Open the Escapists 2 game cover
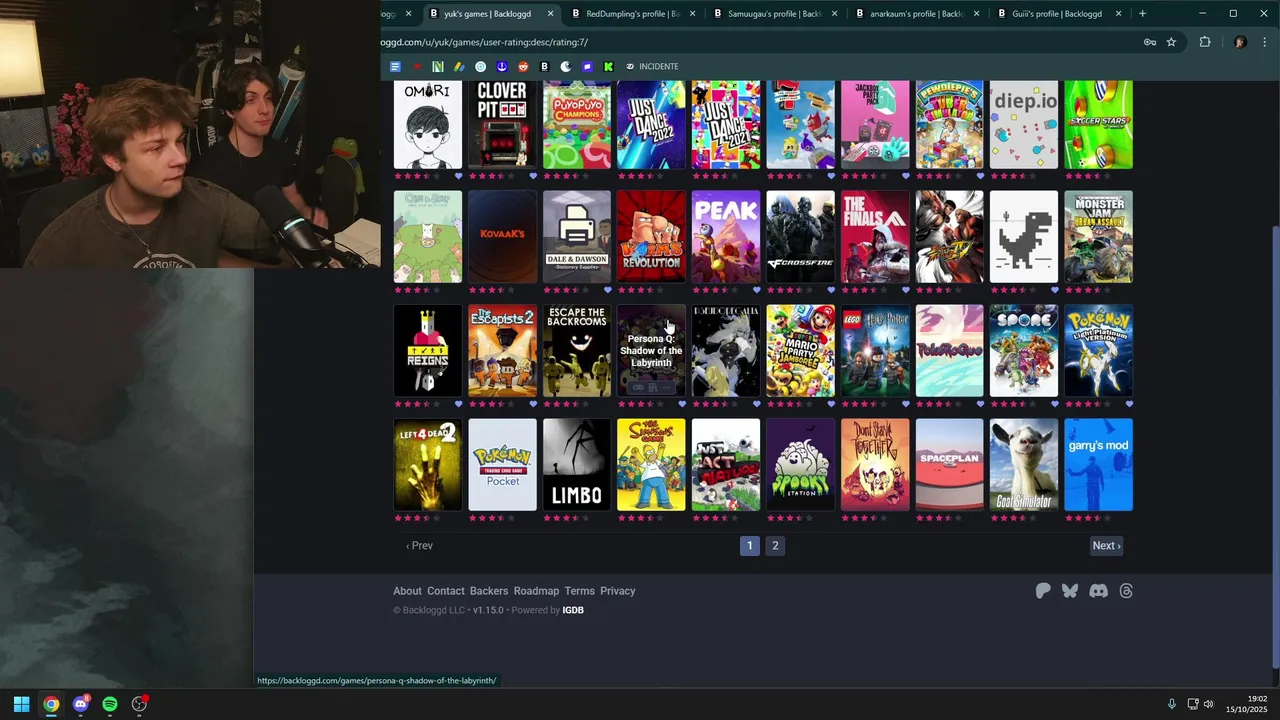Image resolution: width=1280 pixels, height=720 pixels. [502, 351]
